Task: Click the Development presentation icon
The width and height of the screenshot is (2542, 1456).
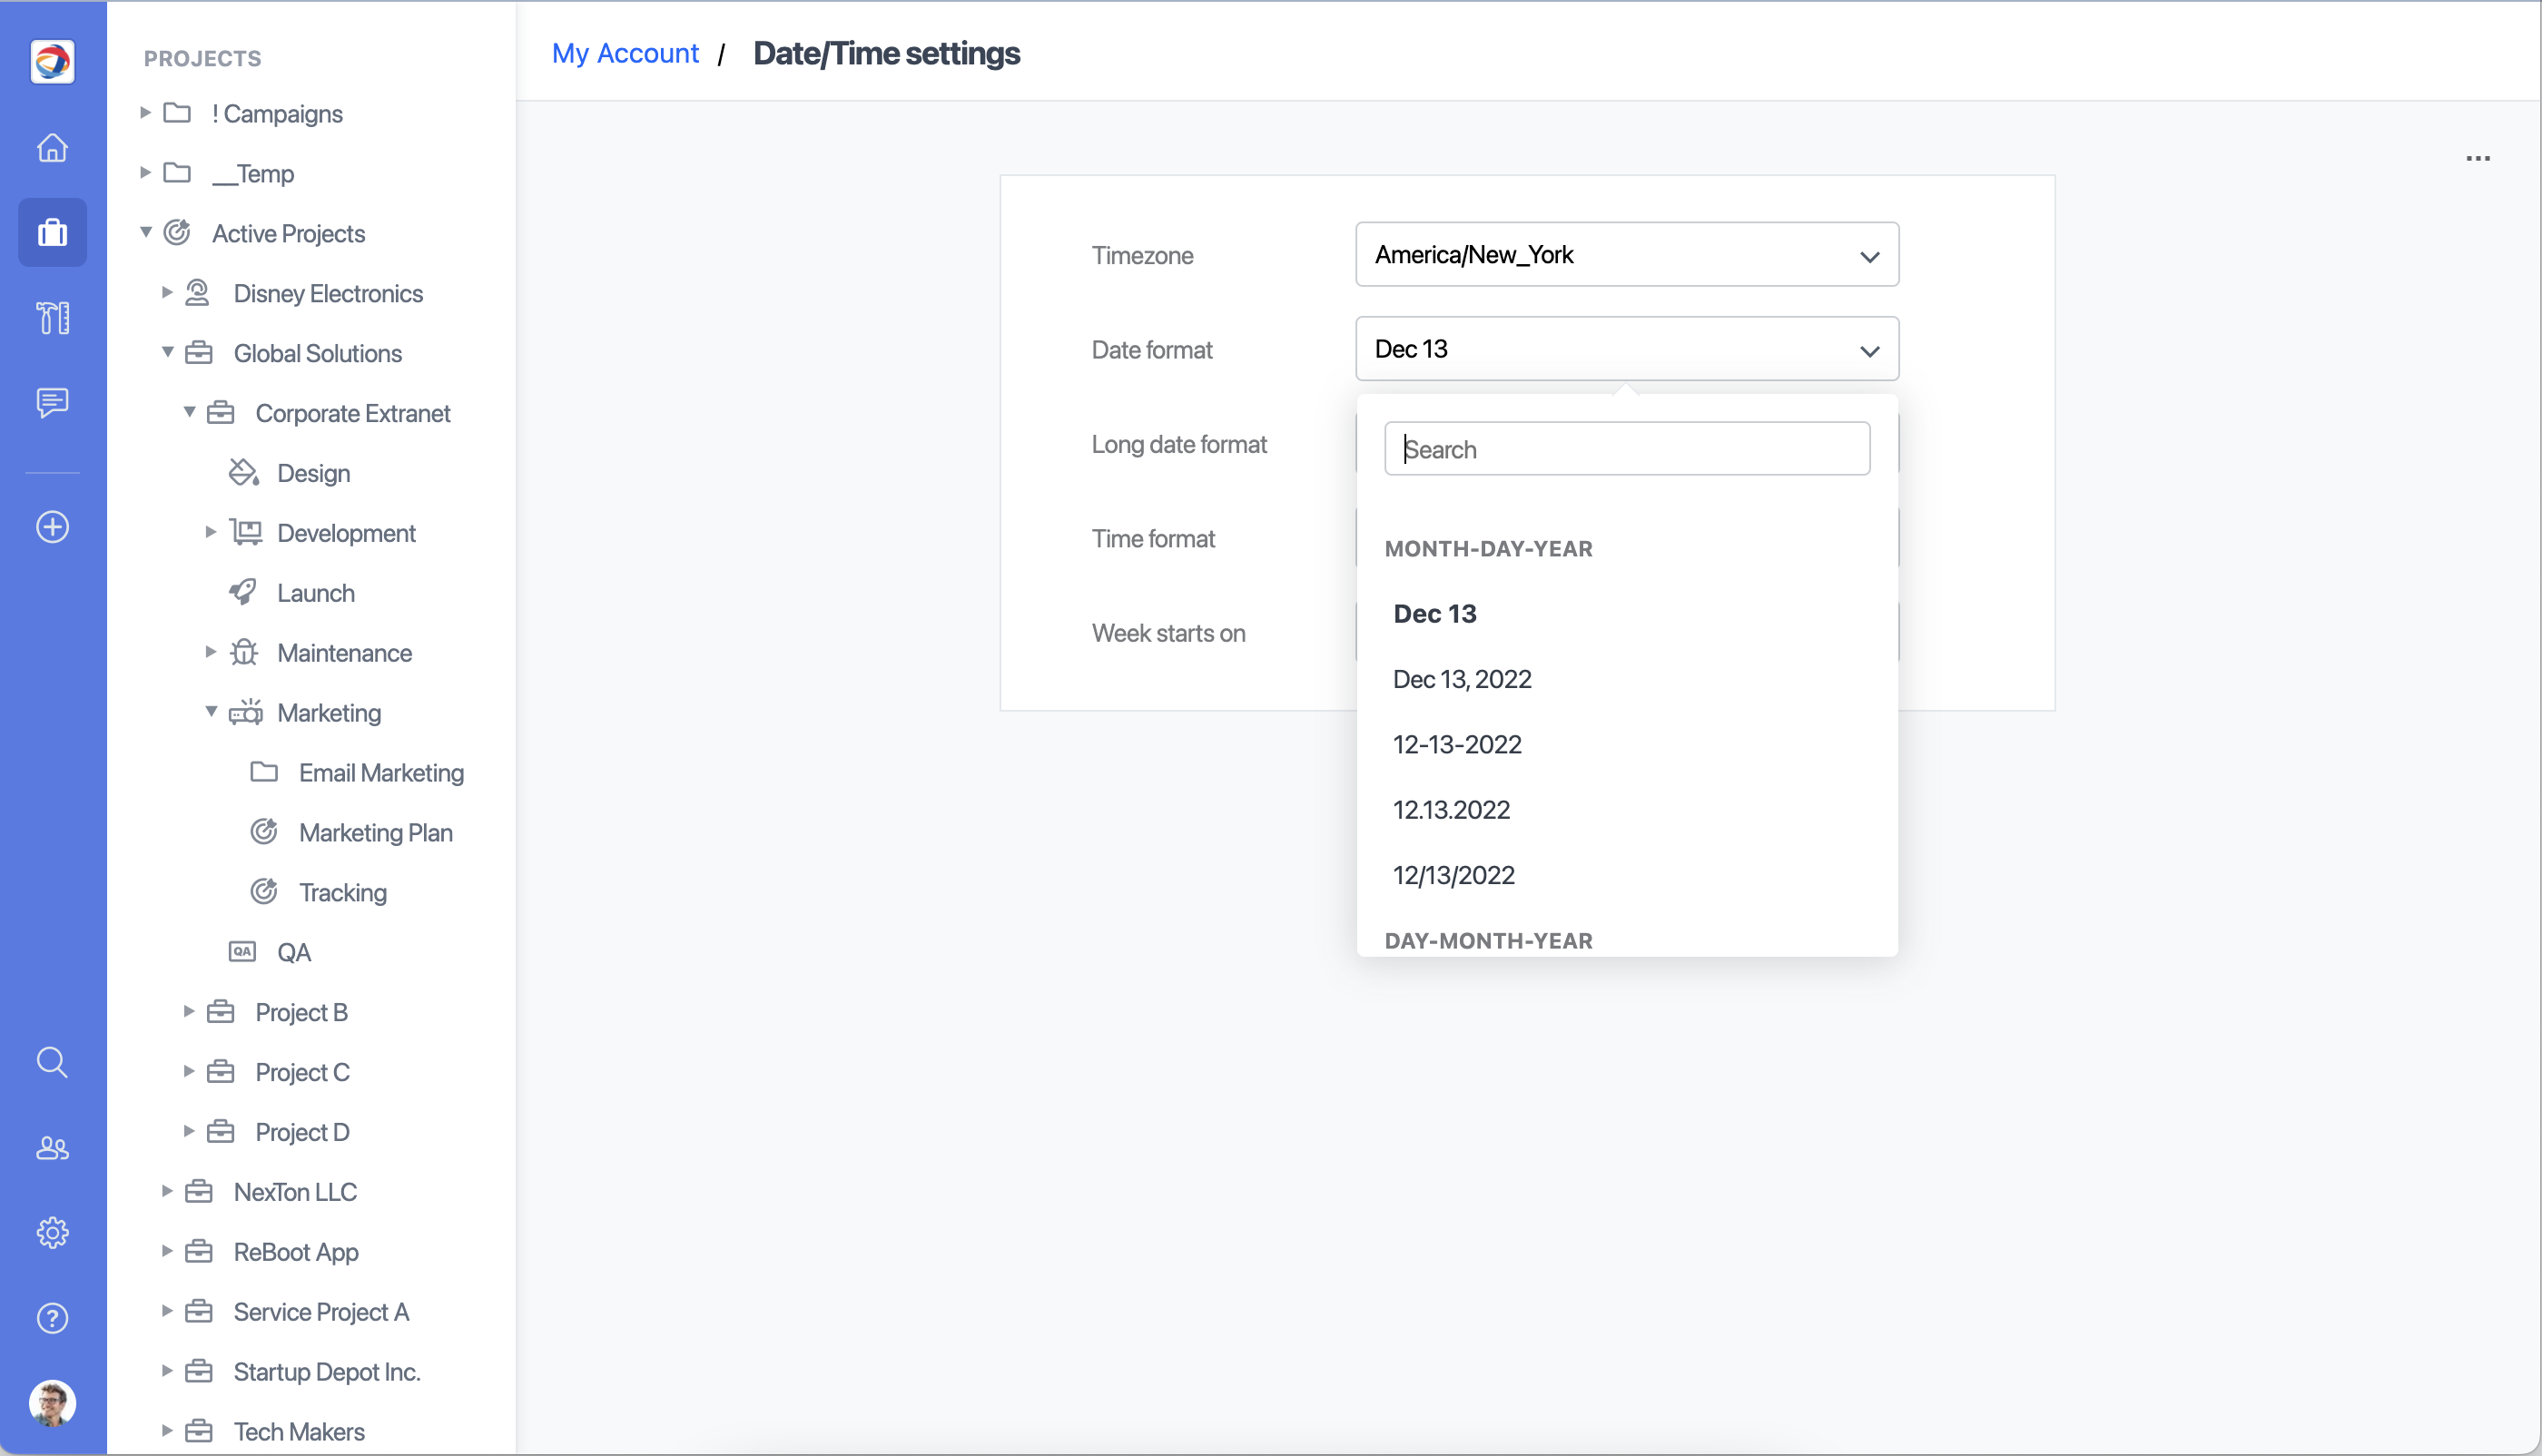Action: [245, 532]
